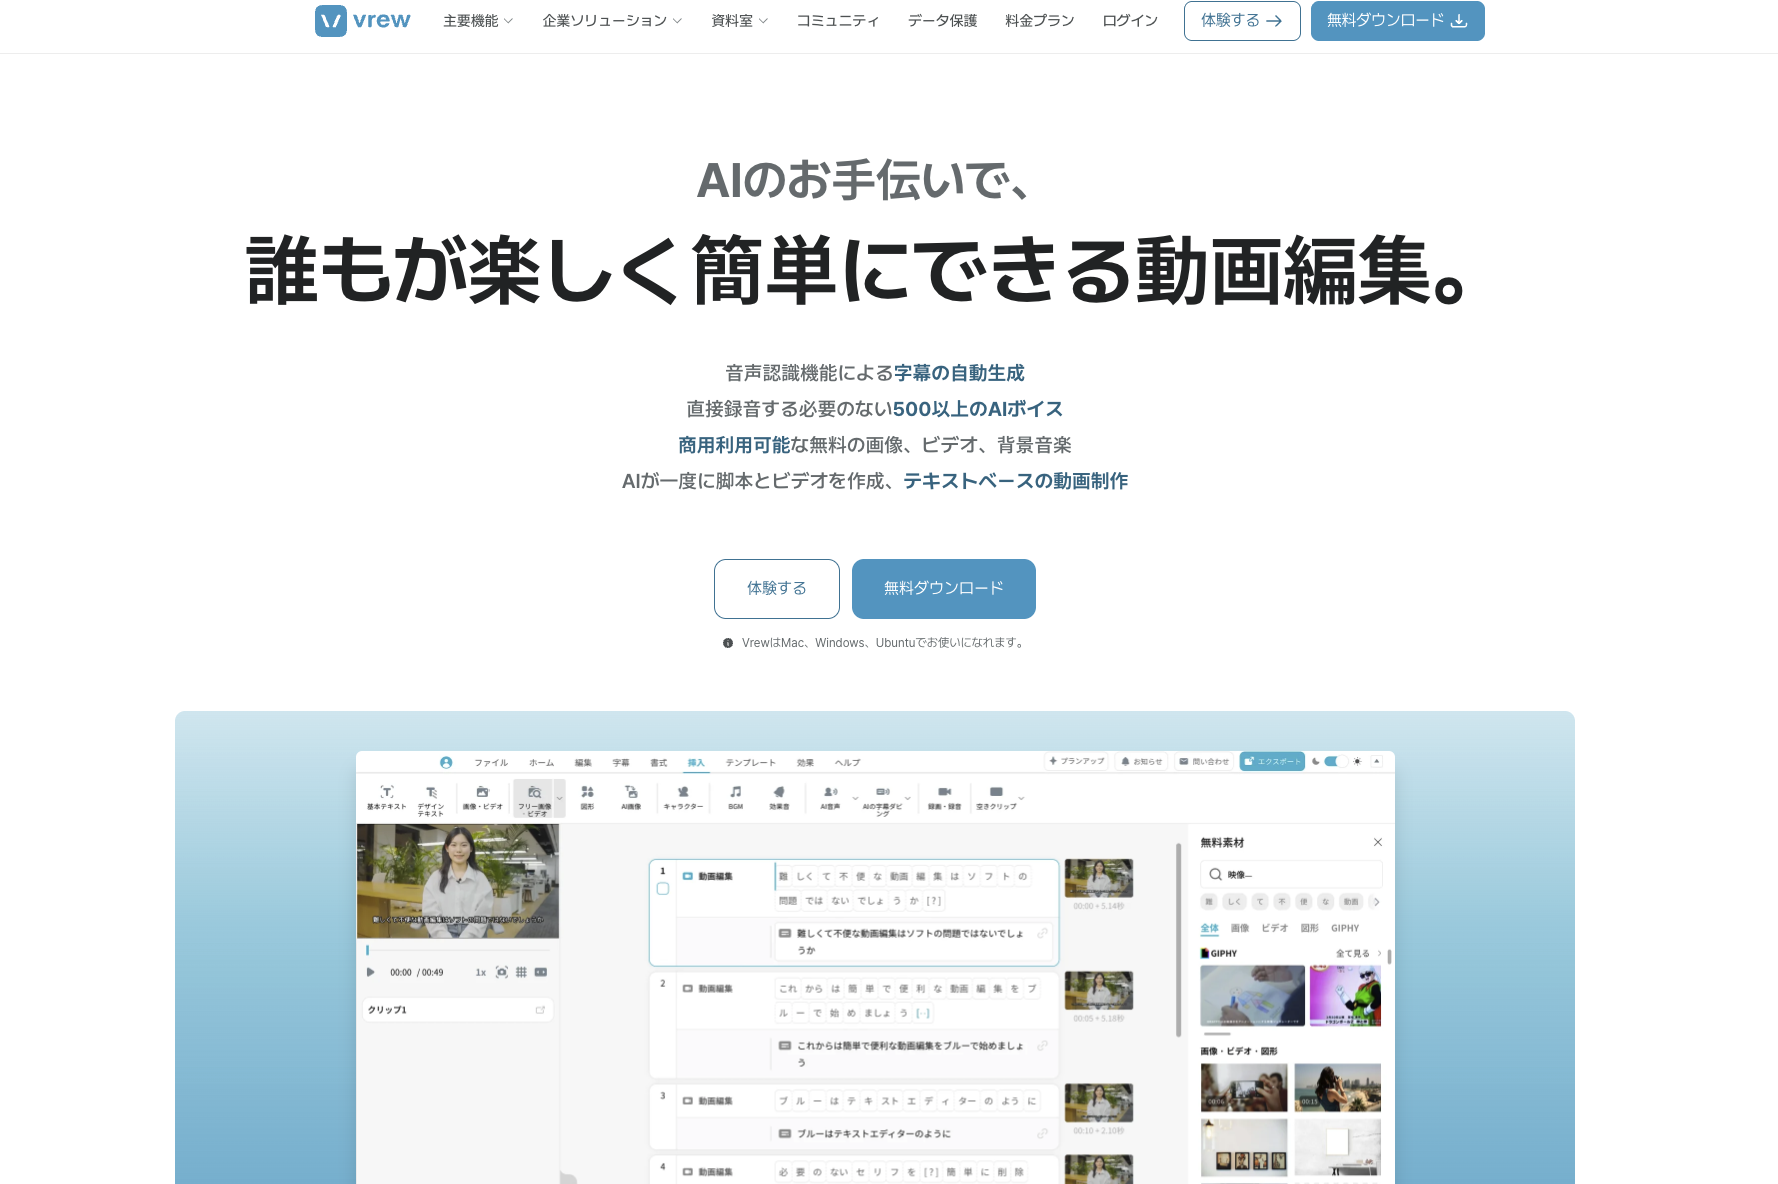Click the エクスポート button
Image resolution: width=1778 pixels, height=1184 pixels.
[1272, 761]
